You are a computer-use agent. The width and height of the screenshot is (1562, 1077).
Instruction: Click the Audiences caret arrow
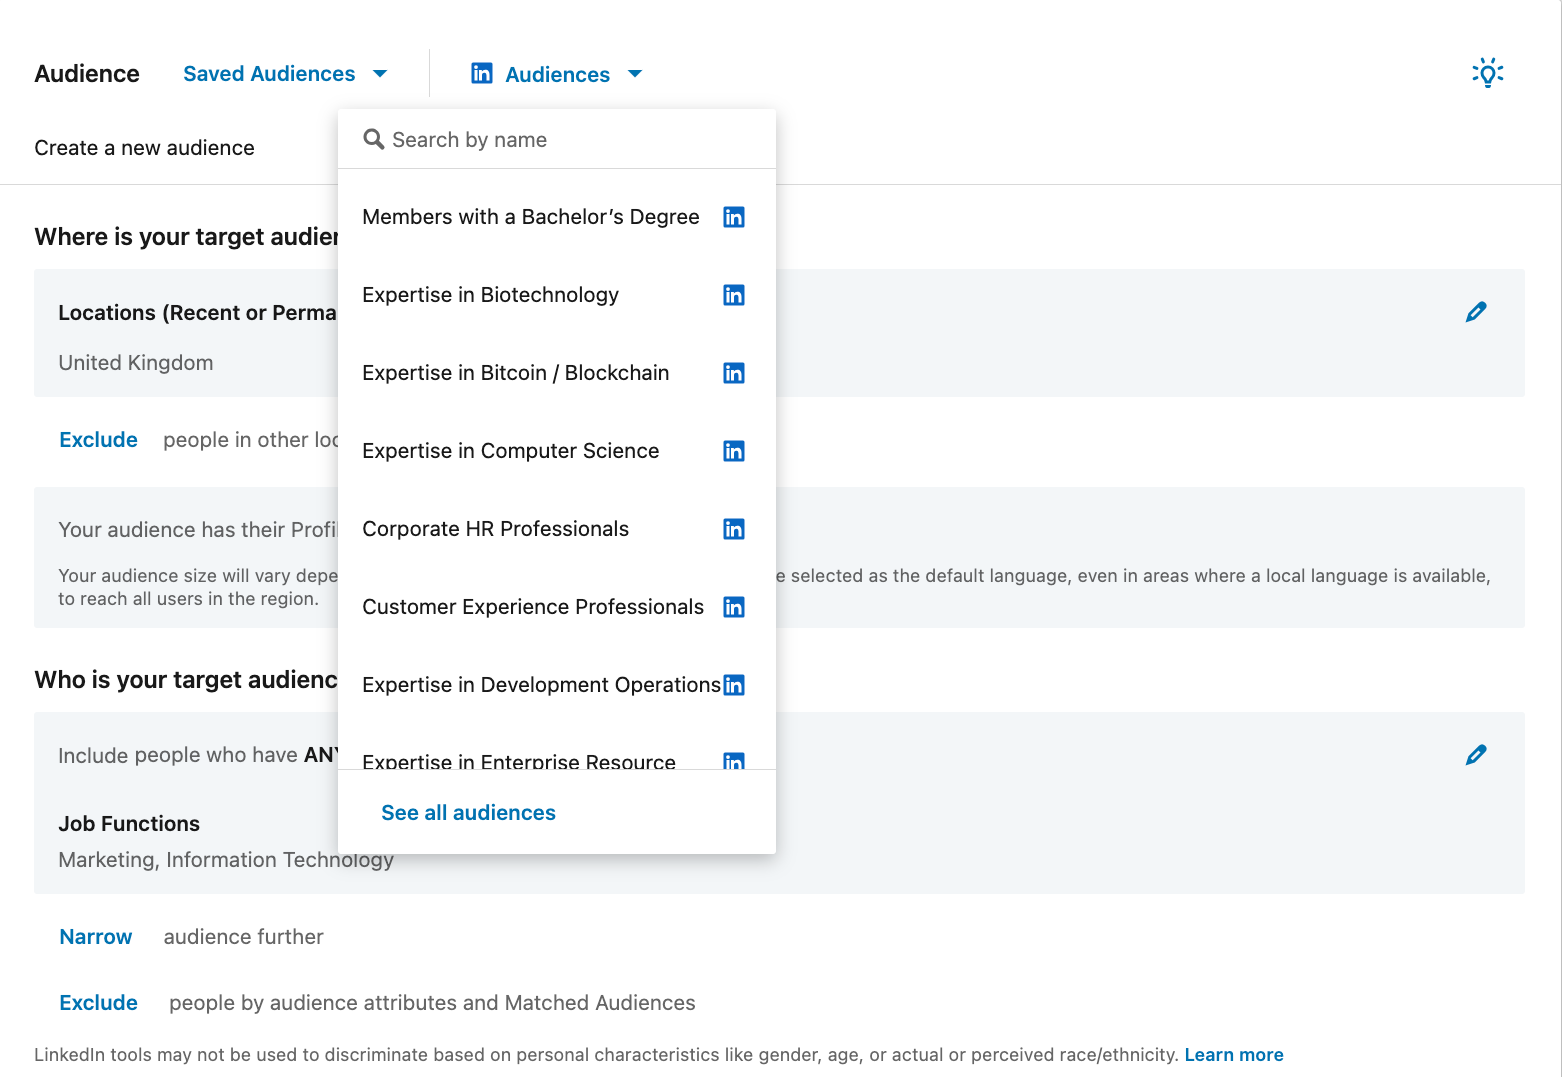coord(635,74)
